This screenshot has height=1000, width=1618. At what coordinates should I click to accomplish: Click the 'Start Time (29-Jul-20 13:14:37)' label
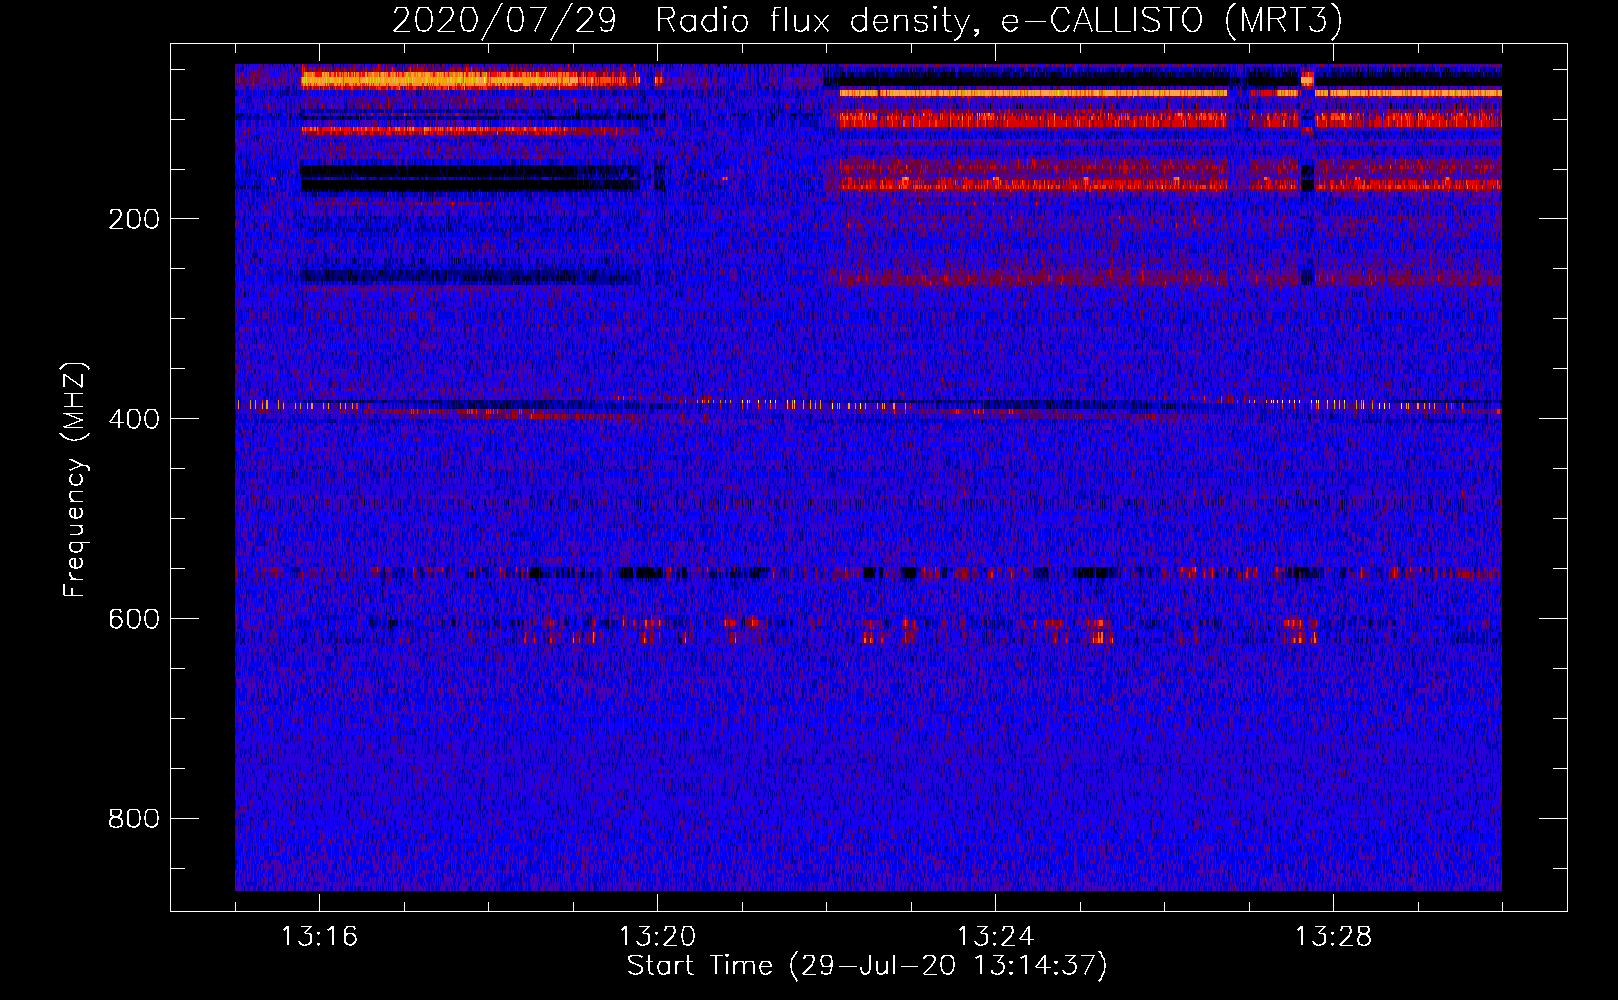click(867, 966)
